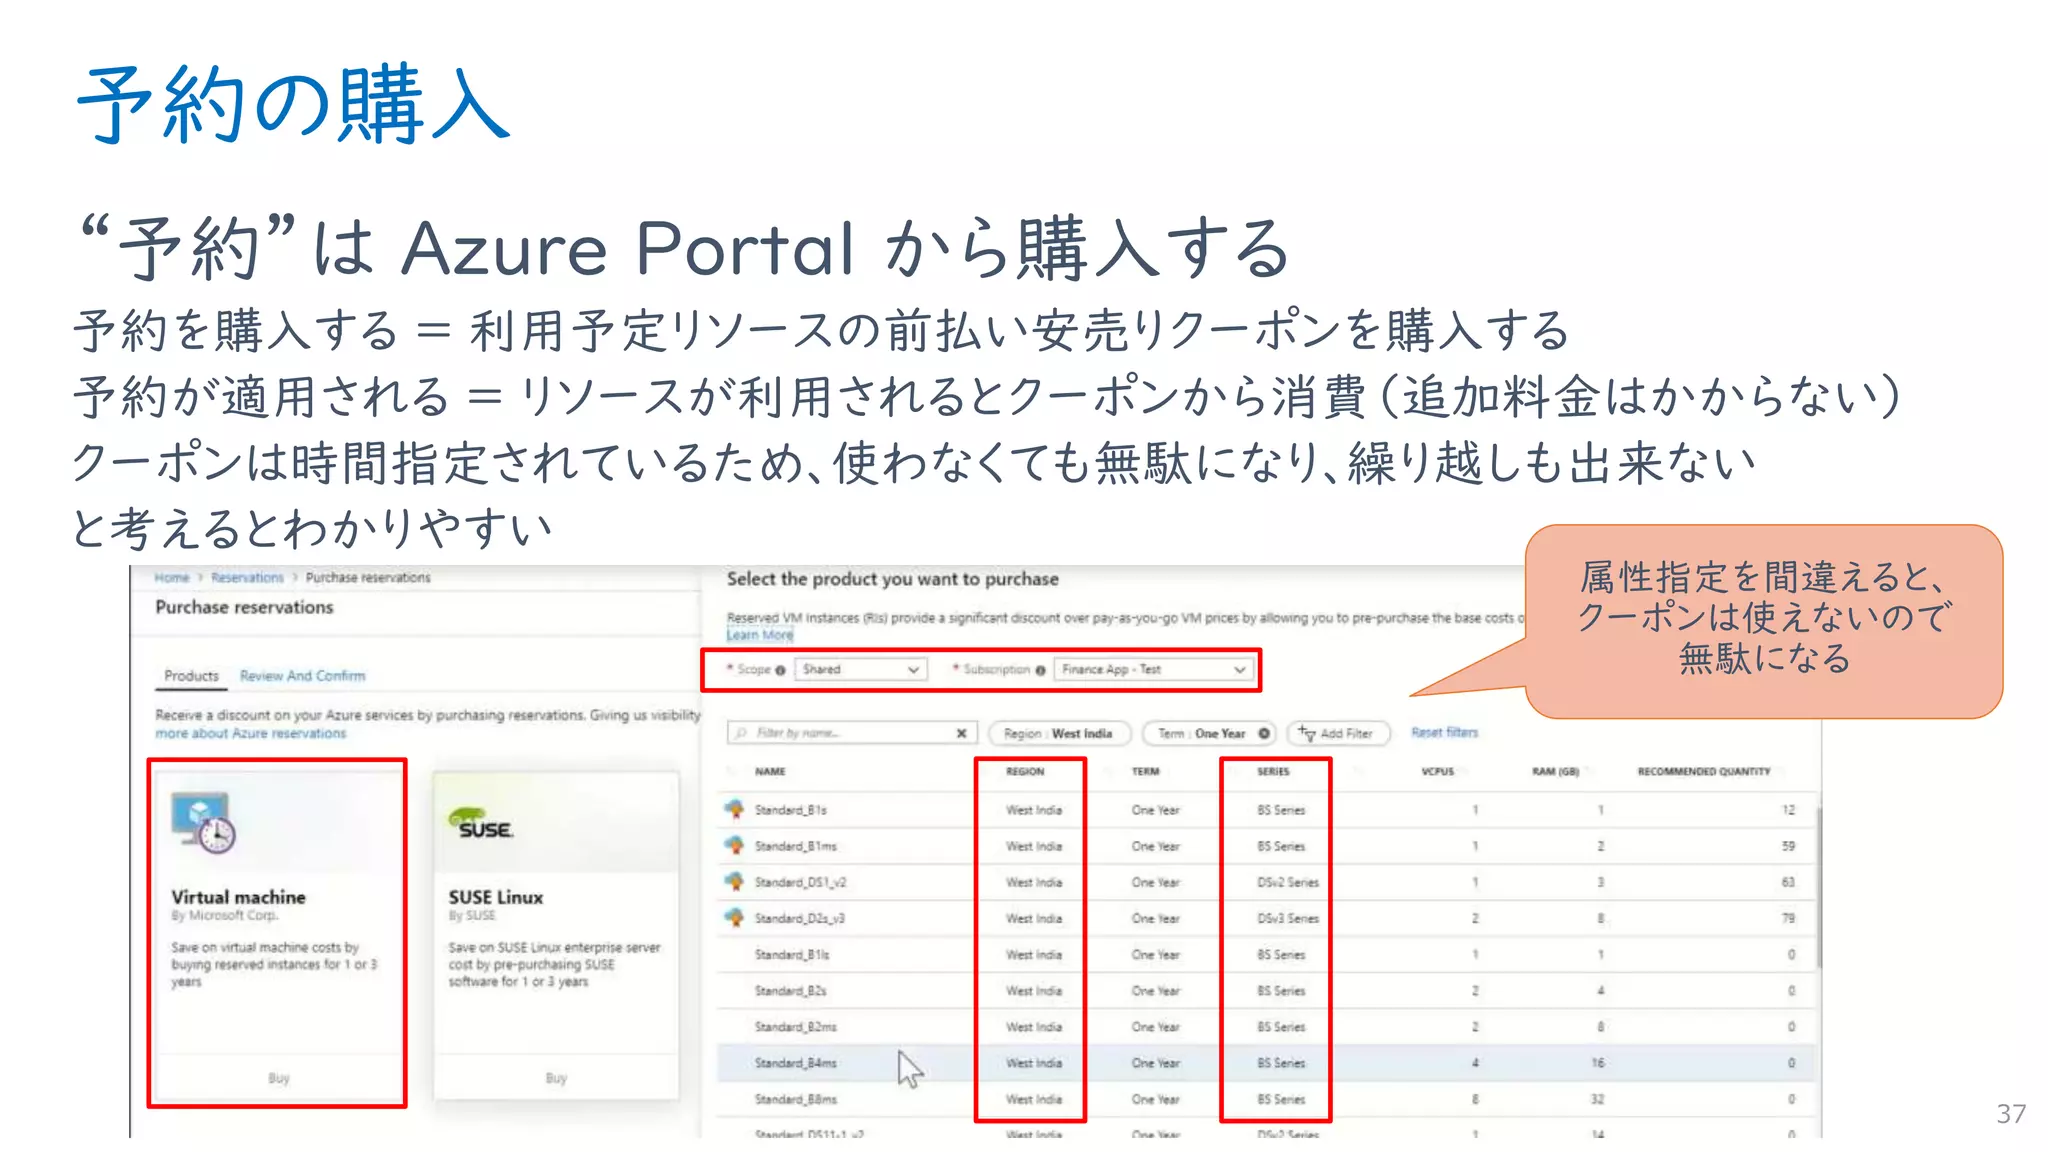Screen dimensions: 2048x1152
Task: Switch to Review And Confirm tab
Action: click(x=302, y=676)
